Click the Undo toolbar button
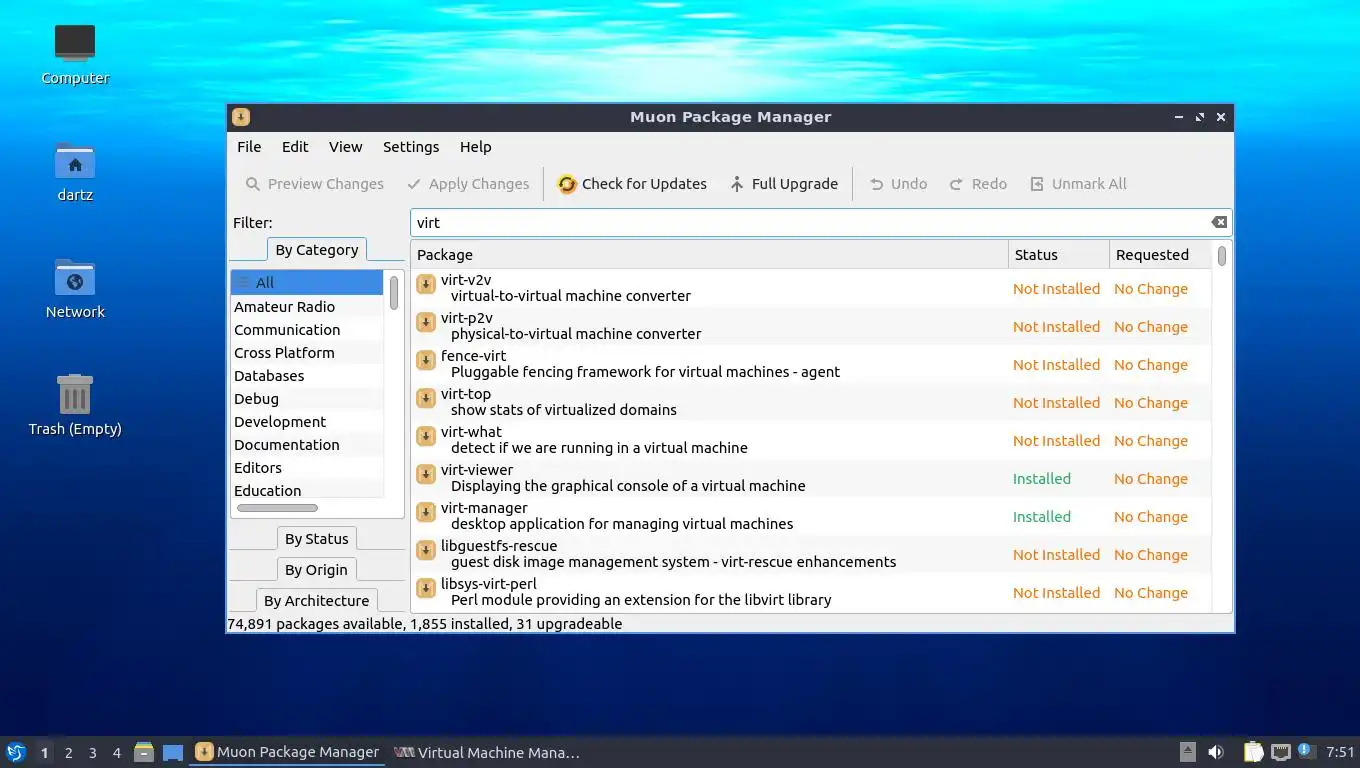The image size is (1360, 768). [898, 184]
